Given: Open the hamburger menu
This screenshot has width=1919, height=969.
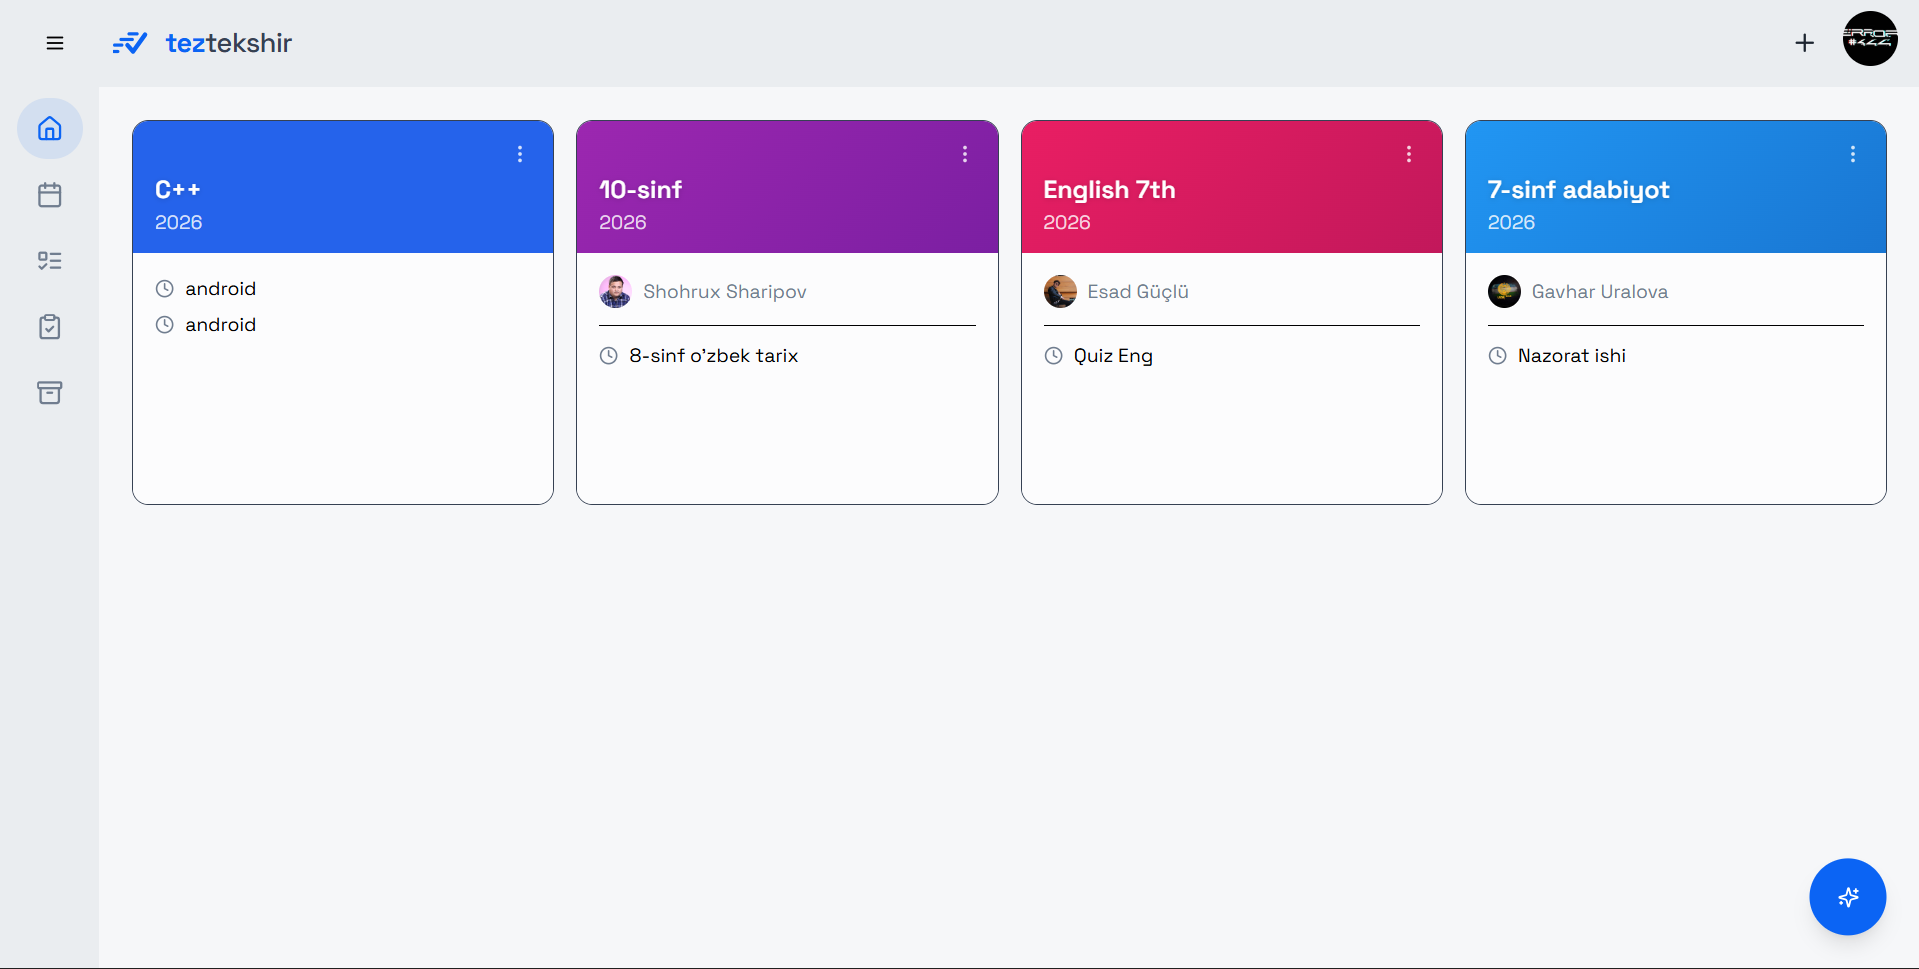Looking at the screenshot, I should [55, 43].
